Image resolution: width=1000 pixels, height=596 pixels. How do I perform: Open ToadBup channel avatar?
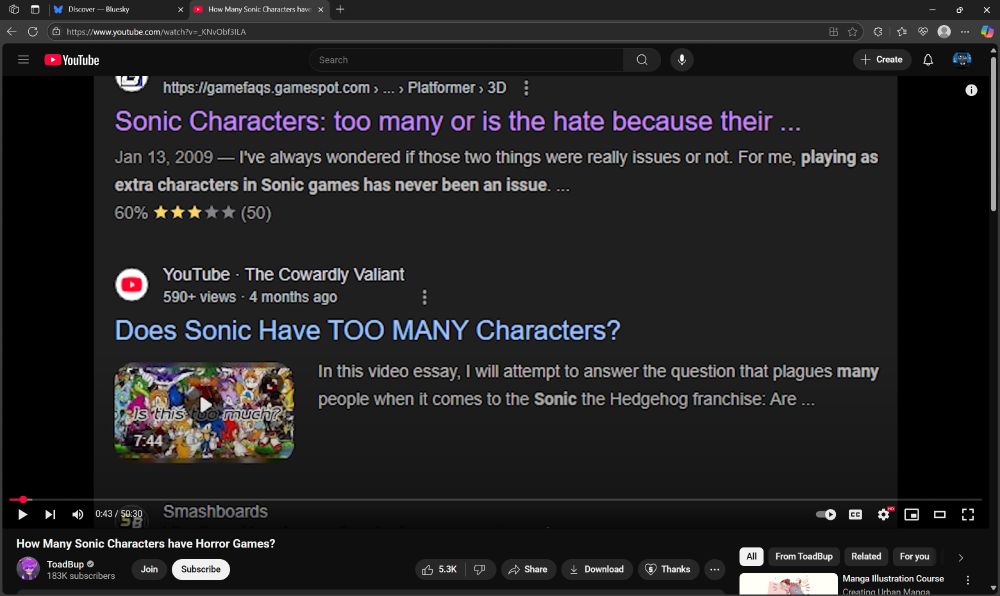click(x=28, y=569)
